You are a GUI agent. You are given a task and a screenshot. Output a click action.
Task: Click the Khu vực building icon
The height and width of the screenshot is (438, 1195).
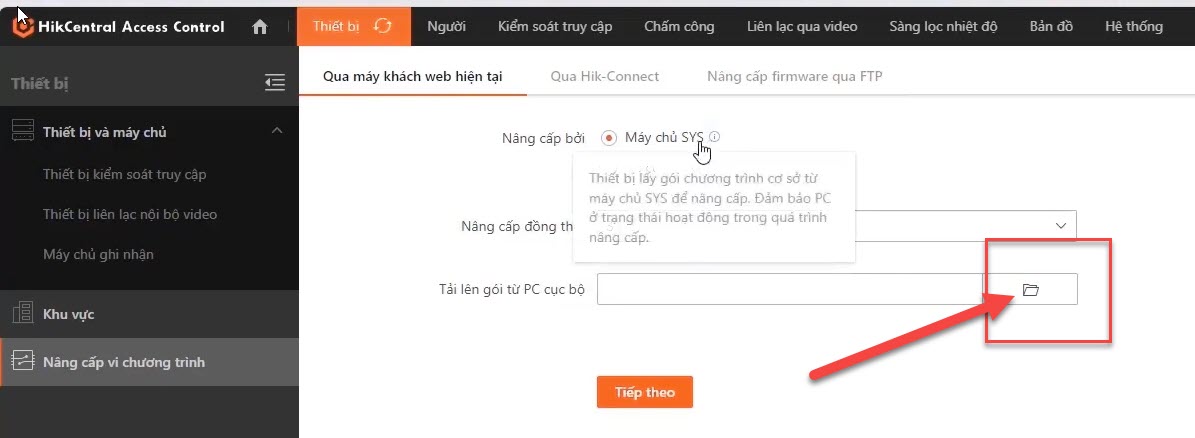[22, 314]
